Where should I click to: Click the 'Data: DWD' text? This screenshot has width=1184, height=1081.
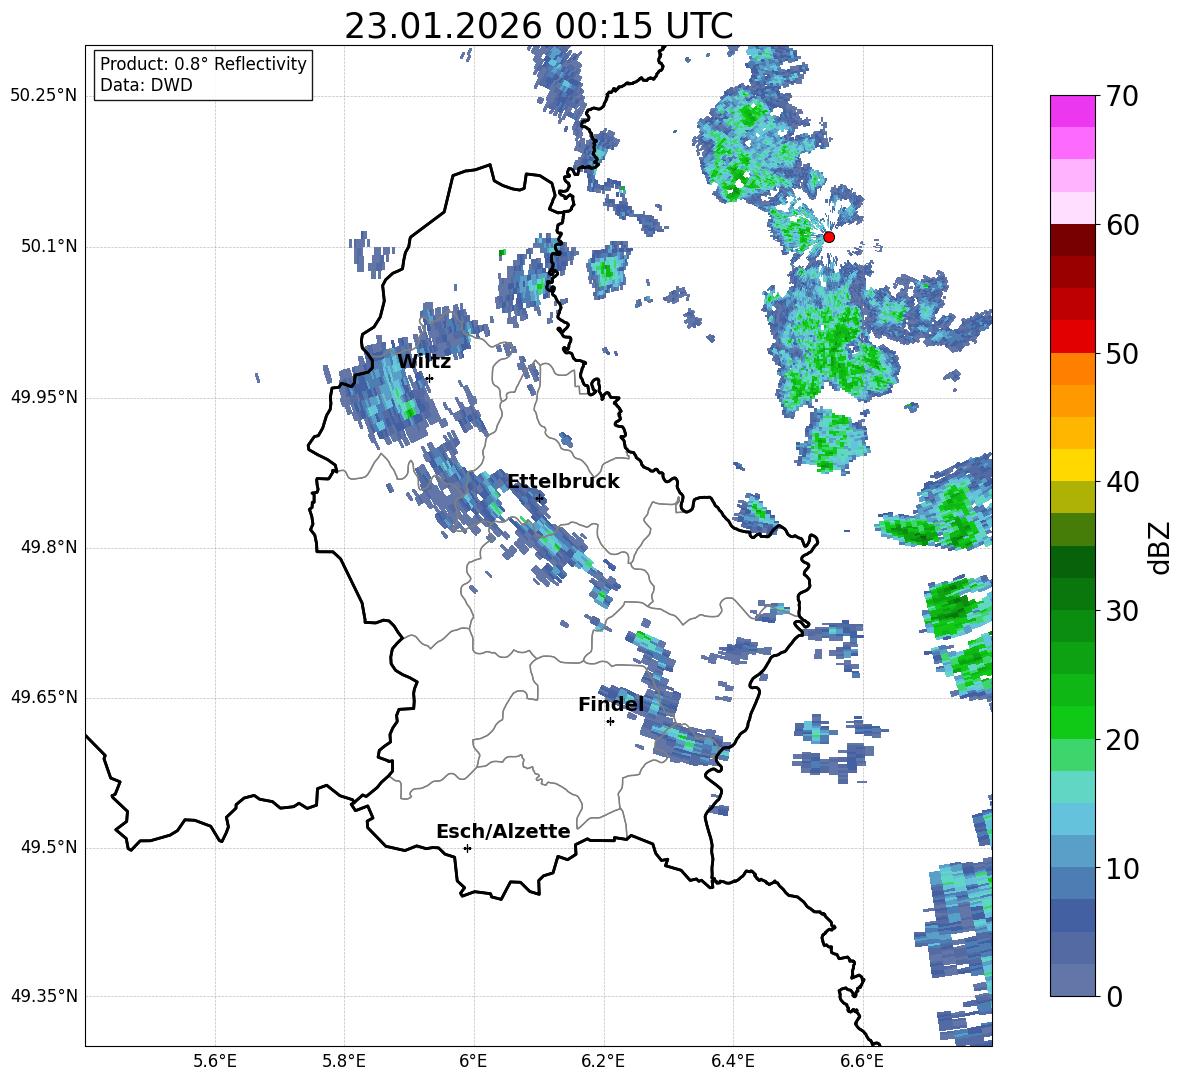pos(146,85)
